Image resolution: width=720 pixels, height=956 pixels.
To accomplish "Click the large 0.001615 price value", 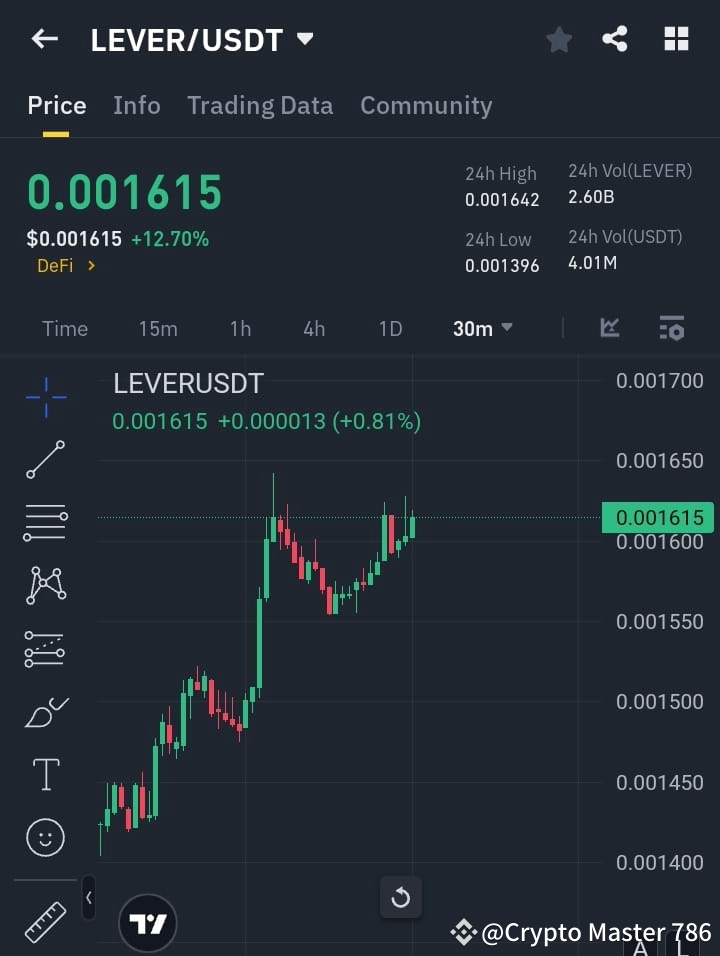I will [125, 193].
